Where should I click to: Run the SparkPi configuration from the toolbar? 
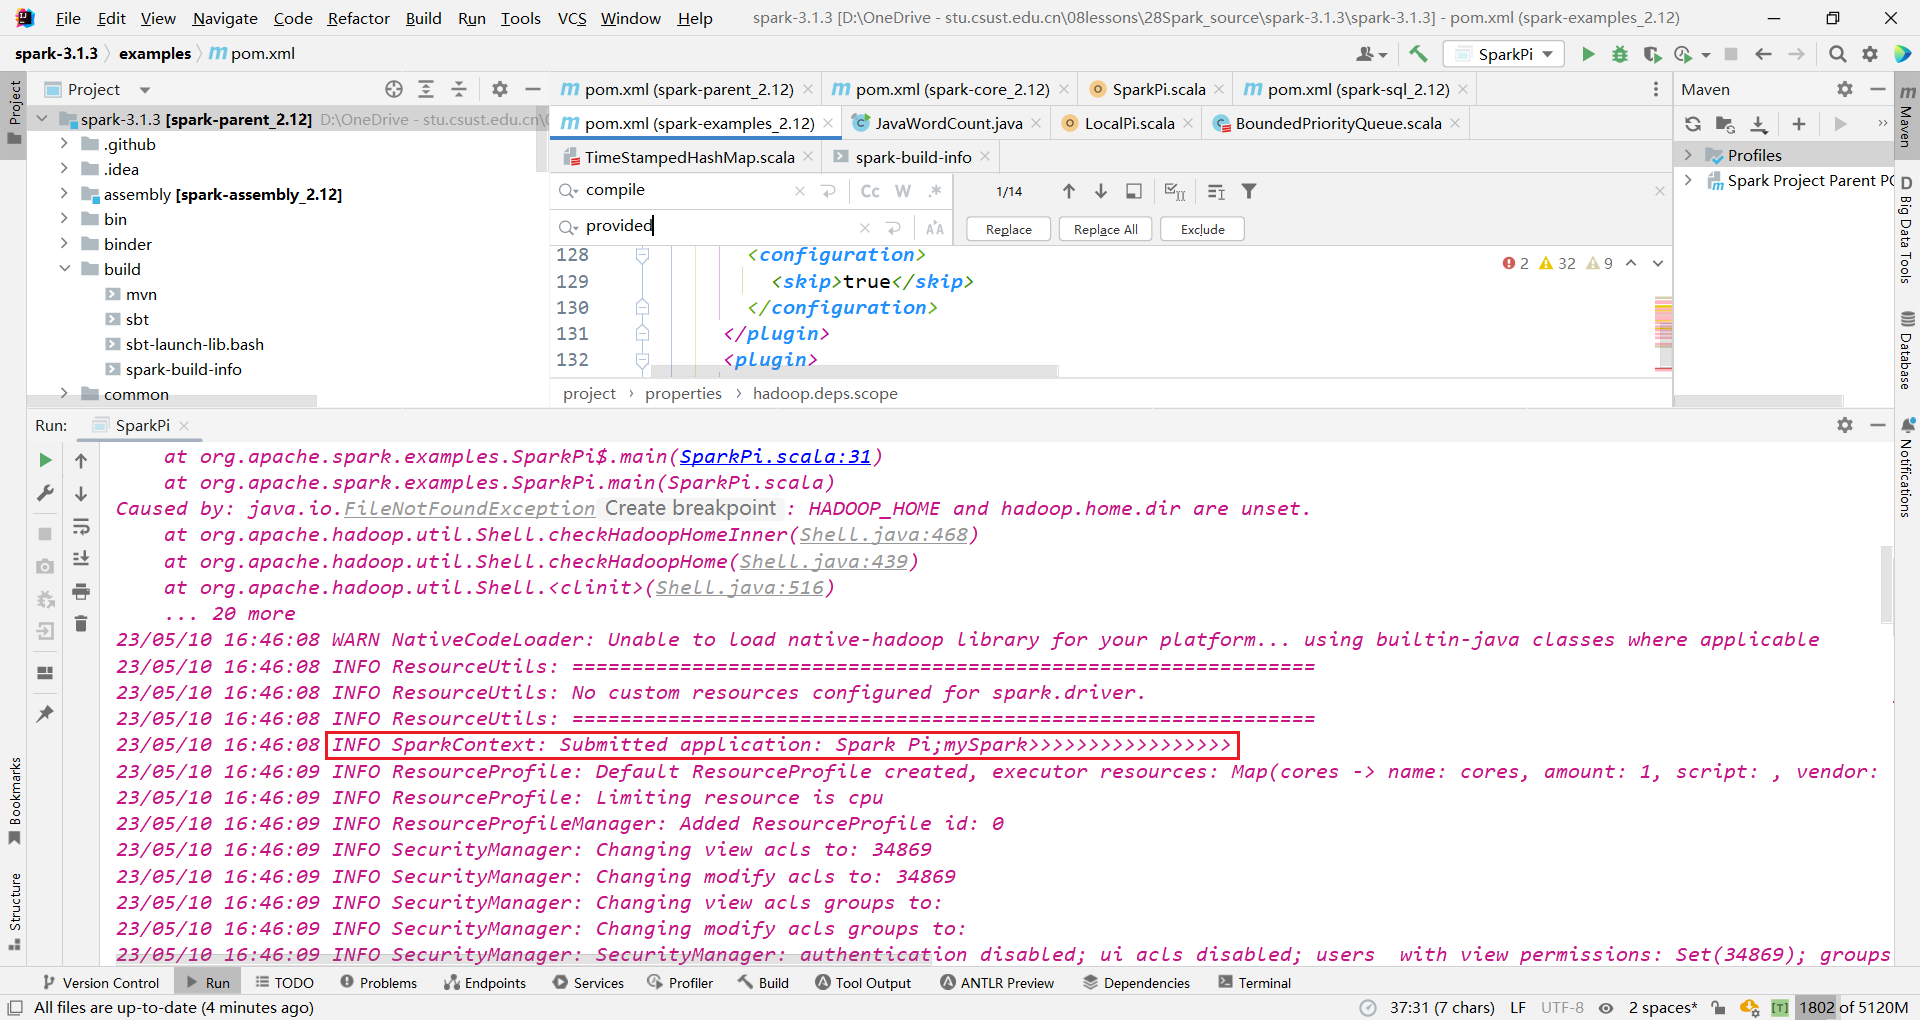[1587, 54]
